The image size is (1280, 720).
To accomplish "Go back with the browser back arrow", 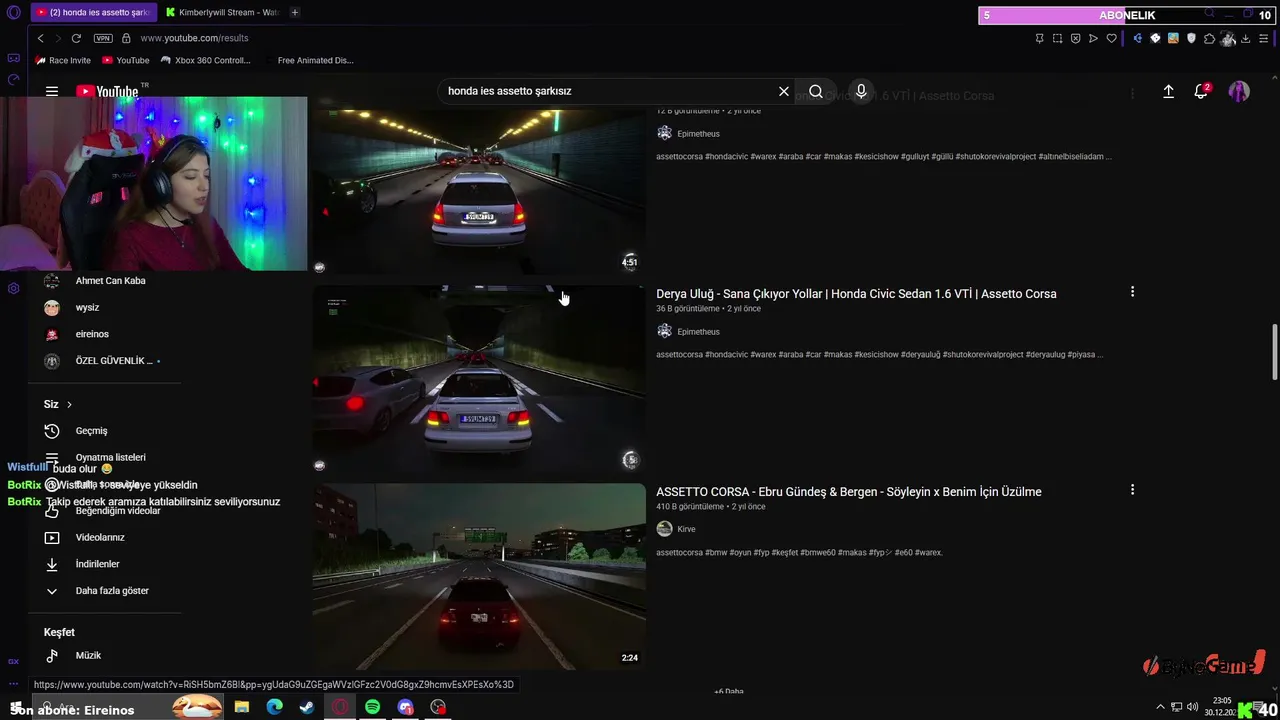I will pyautogui.click(x=41, y=38).
